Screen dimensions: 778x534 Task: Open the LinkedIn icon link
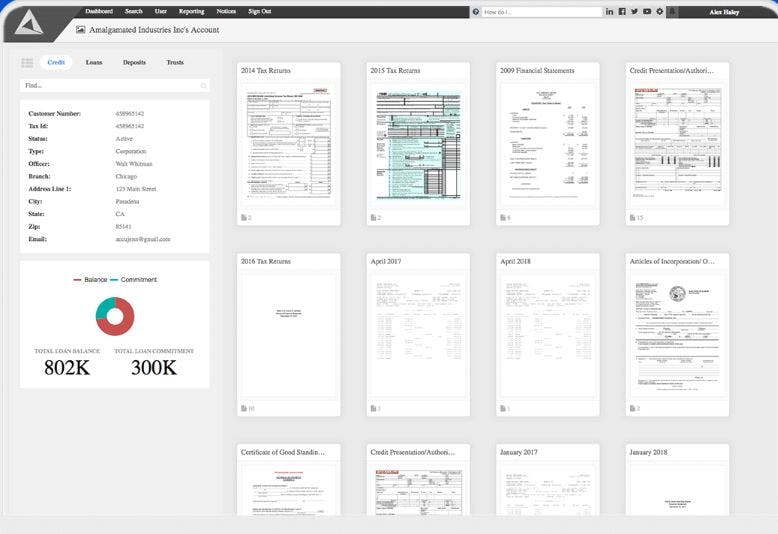tap(609, 11)
